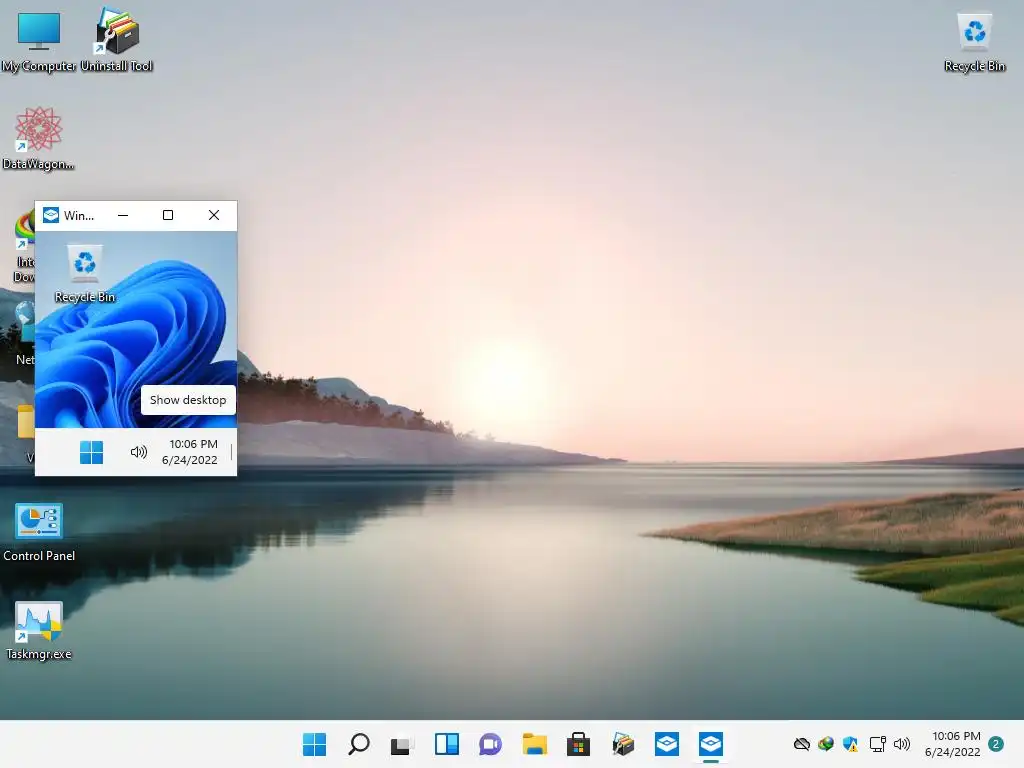The width and height of the screenshot is (1024, 768).
Task: Select Recycle Bin inside the Sandbox window
Action: 85,274
